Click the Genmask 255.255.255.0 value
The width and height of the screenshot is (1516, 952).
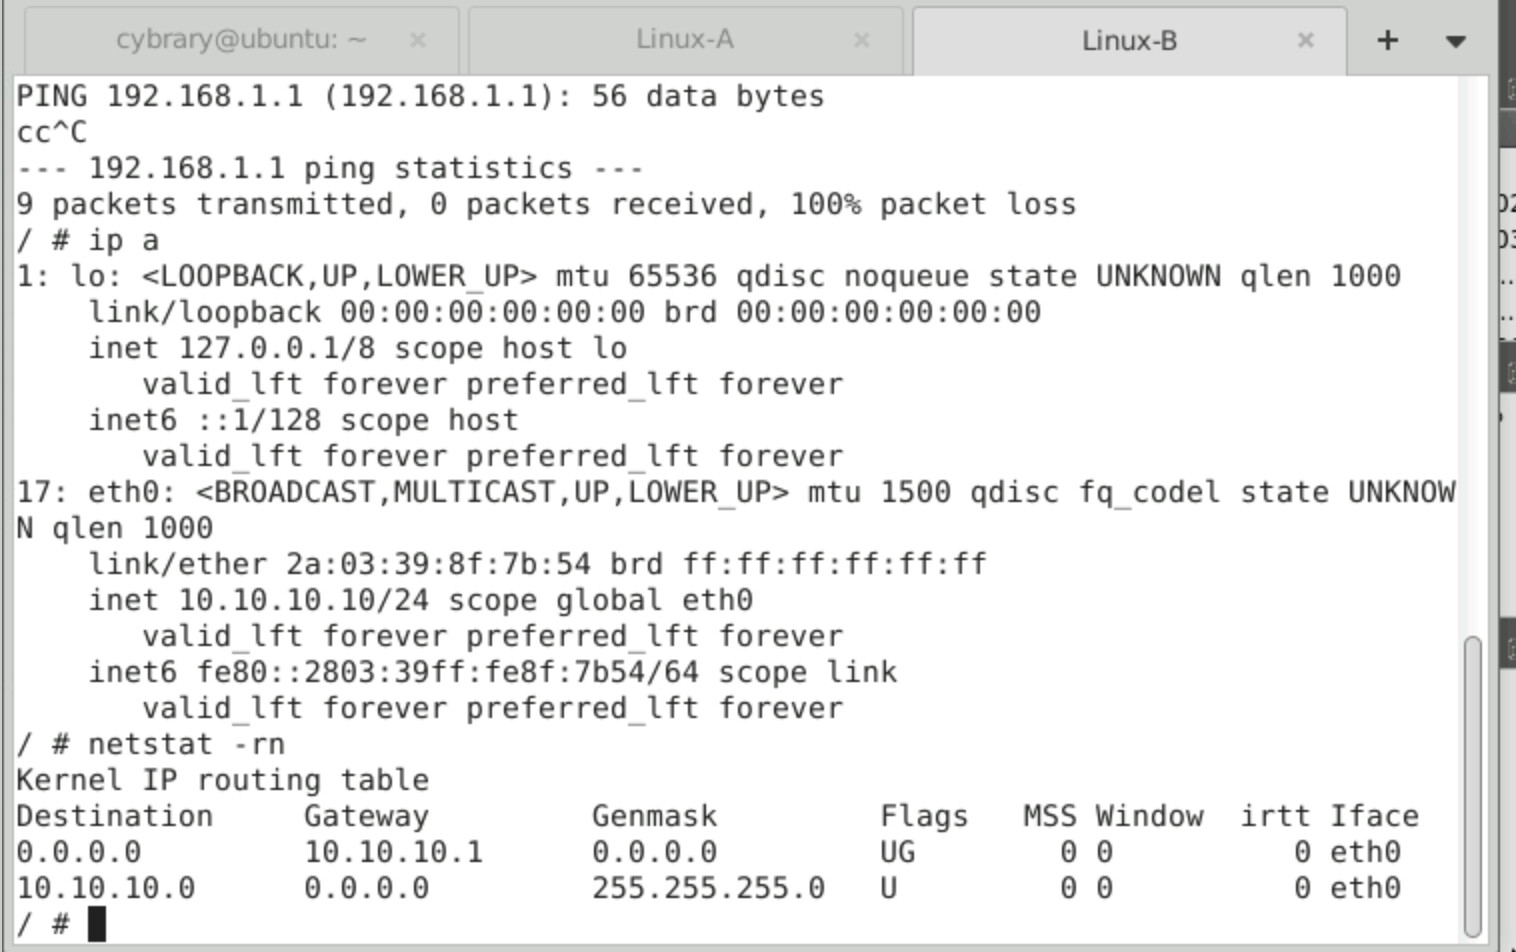point(708,888)
